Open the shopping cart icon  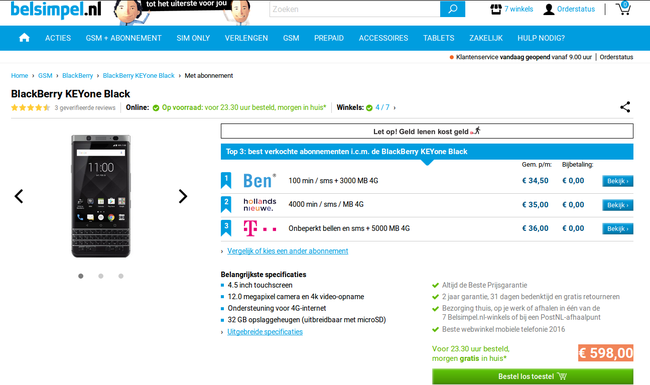(623, 8)
